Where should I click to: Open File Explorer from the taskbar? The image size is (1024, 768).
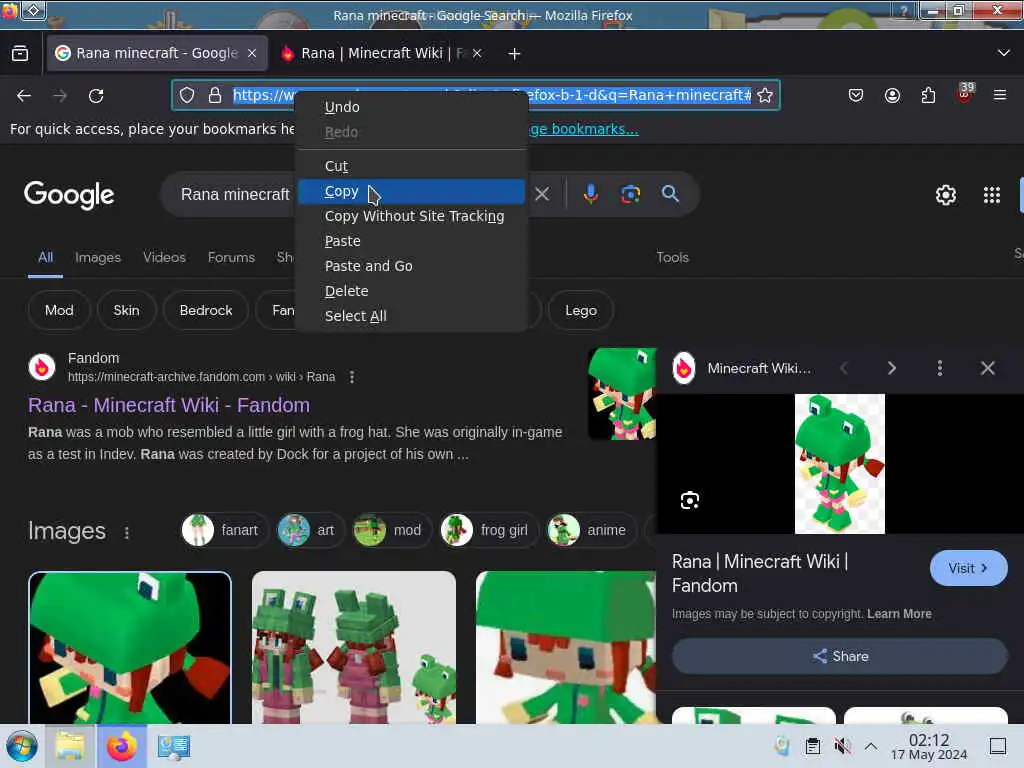[70, 746]
